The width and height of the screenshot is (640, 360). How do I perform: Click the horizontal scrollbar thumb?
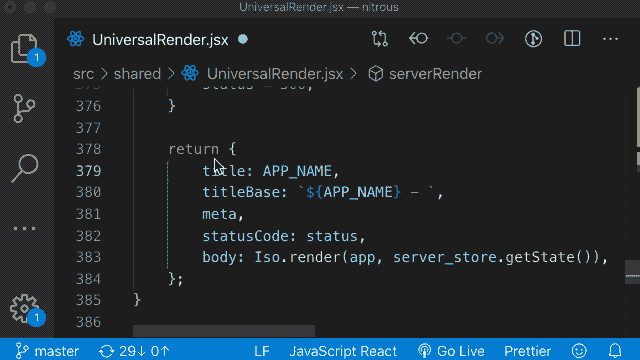pyautogui.click(x=224, y=331)
